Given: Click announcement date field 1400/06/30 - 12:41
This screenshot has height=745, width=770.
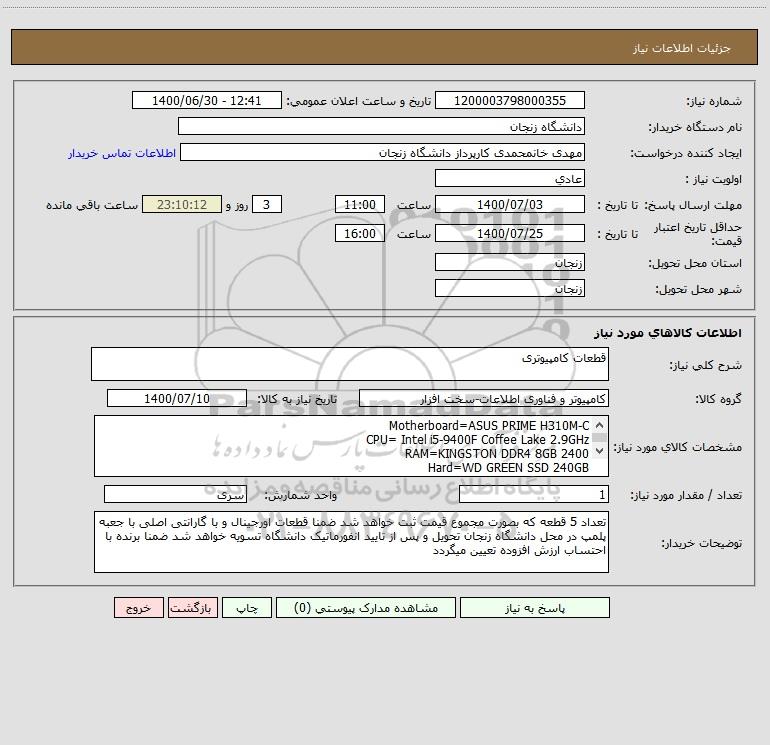Looking at the screenshot, I should click(207, 100).
